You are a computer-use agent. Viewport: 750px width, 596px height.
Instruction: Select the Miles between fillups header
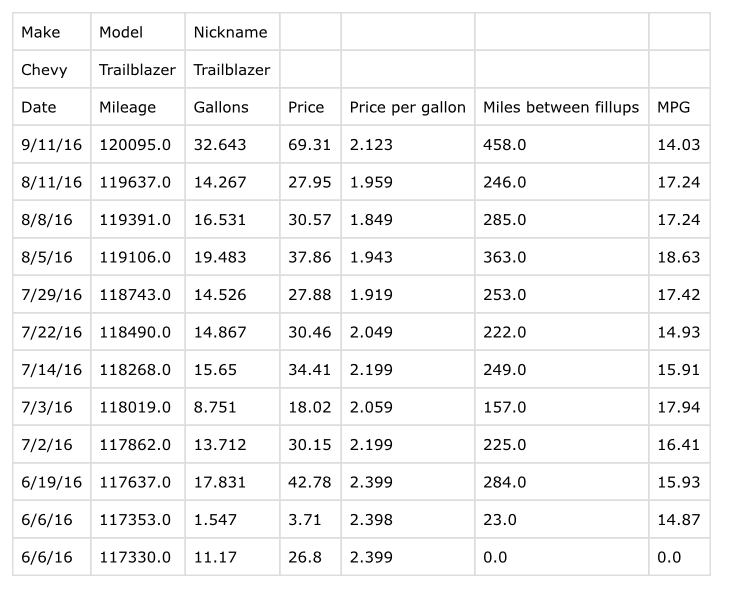pos(562,107)
